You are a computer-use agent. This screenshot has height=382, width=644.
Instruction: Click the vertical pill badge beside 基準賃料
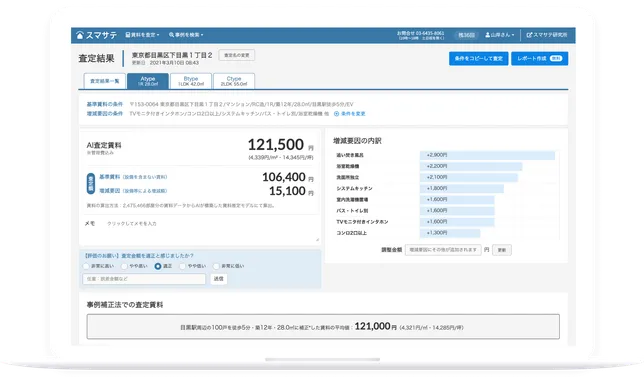coord(91,184)
